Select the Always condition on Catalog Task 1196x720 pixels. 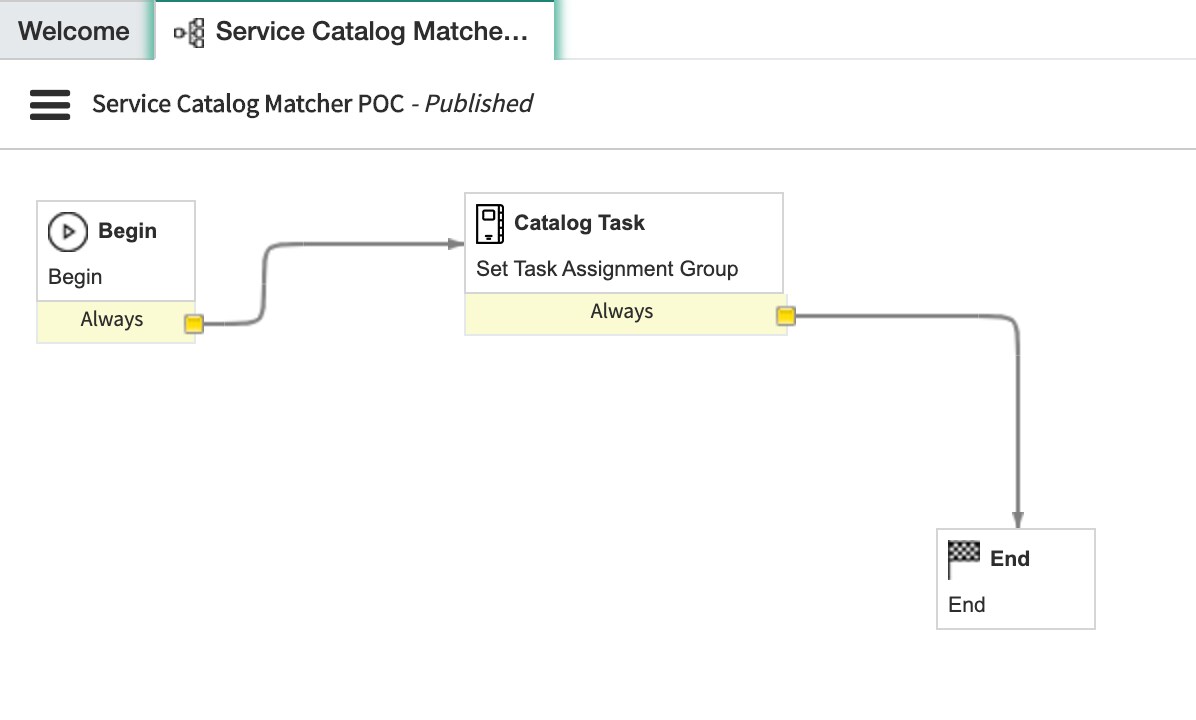[x=621, y=311]
